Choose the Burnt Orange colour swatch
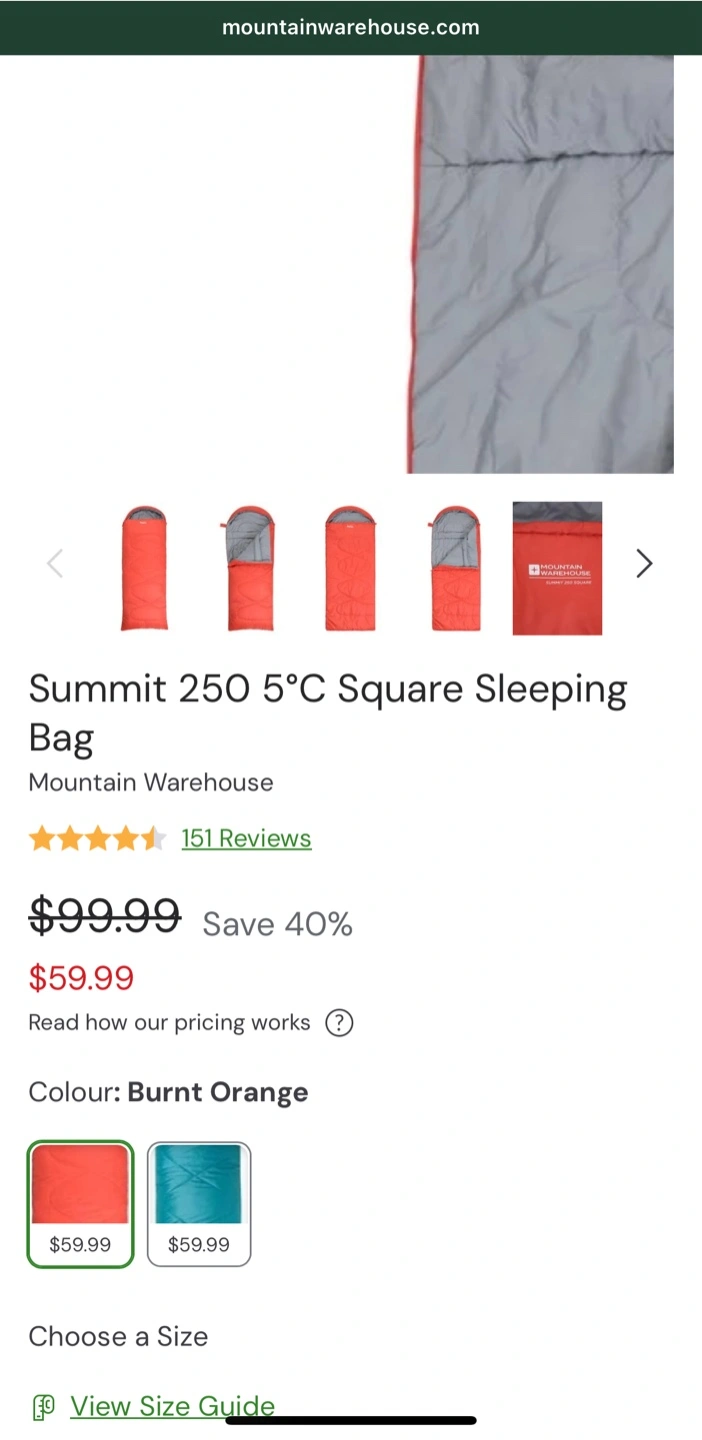 [80, 1204]
